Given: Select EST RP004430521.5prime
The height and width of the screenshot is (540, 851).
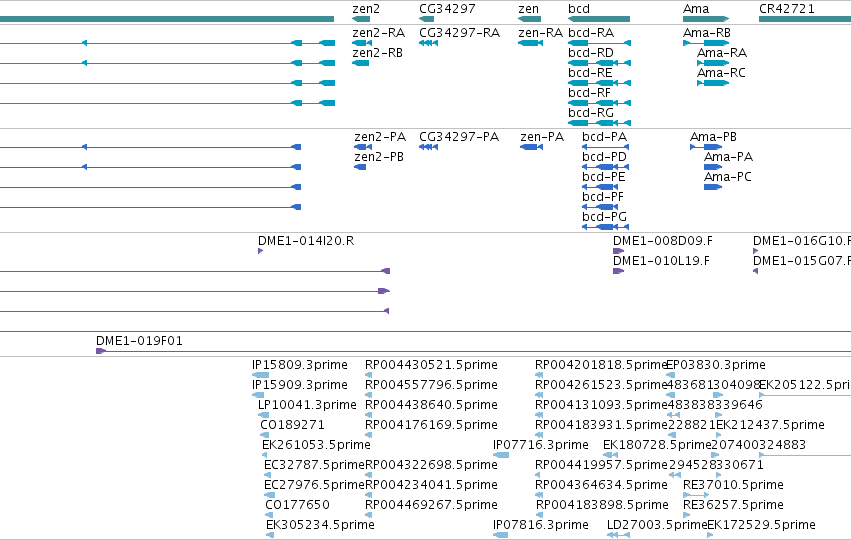Looking at the screenshot, I should (369, 375).
